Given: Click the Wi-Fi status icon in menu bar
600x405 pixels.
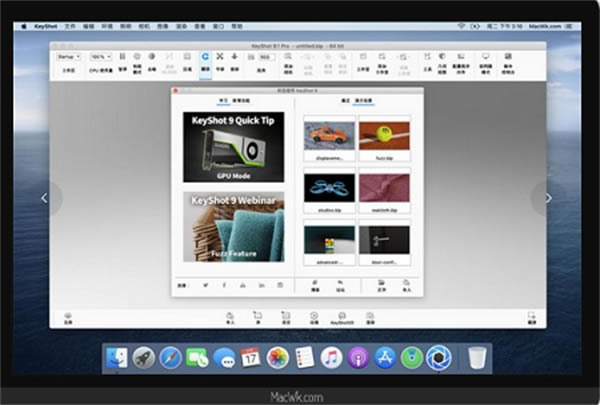Looking at the screenshot, I should coord(461,26).
